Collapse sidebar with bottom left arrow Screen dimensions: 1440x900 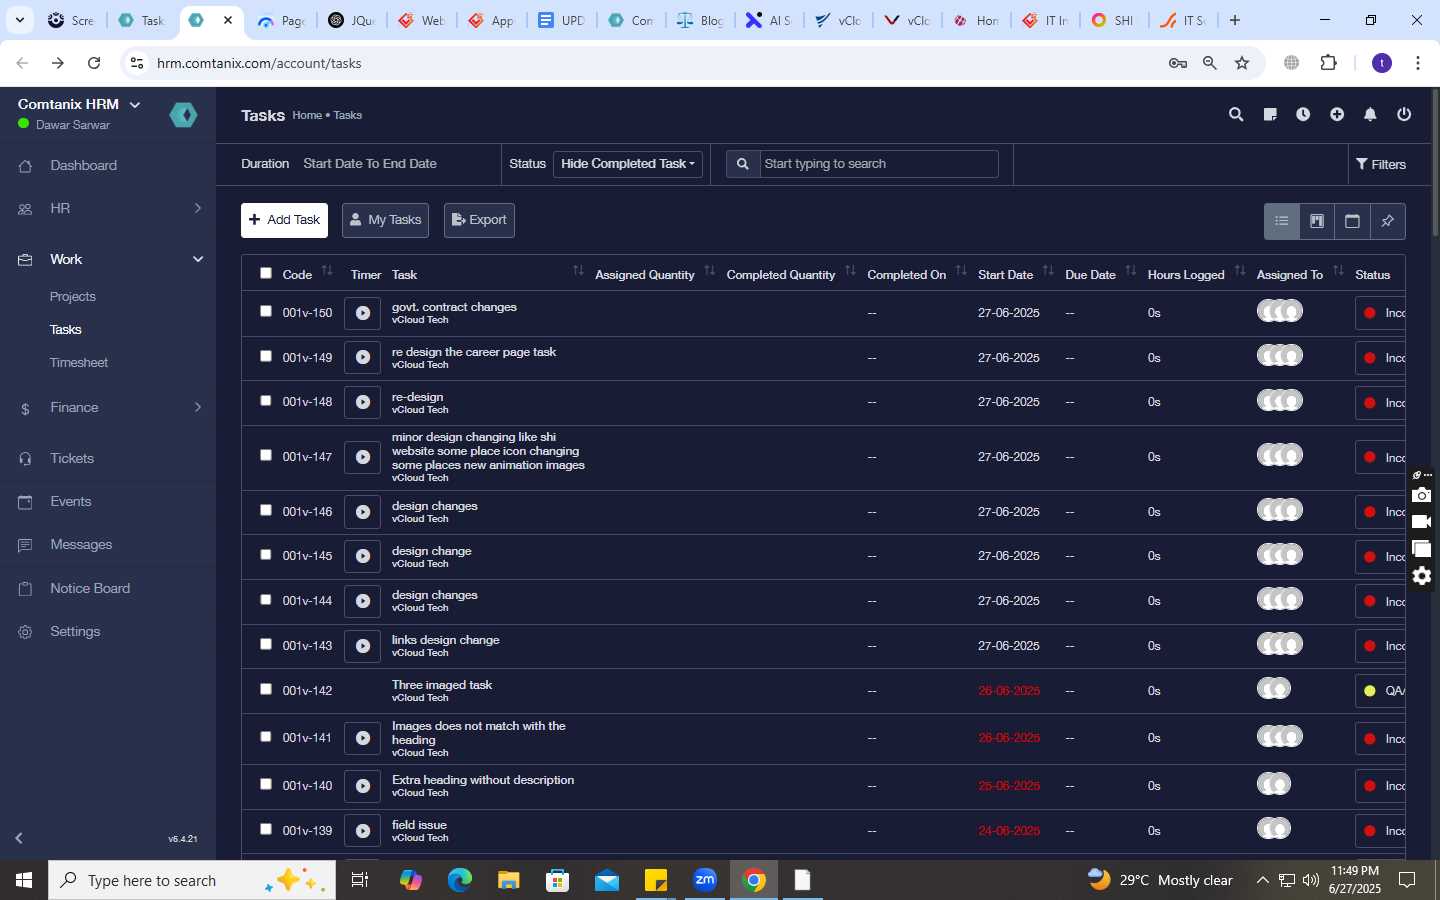[19, 838]
